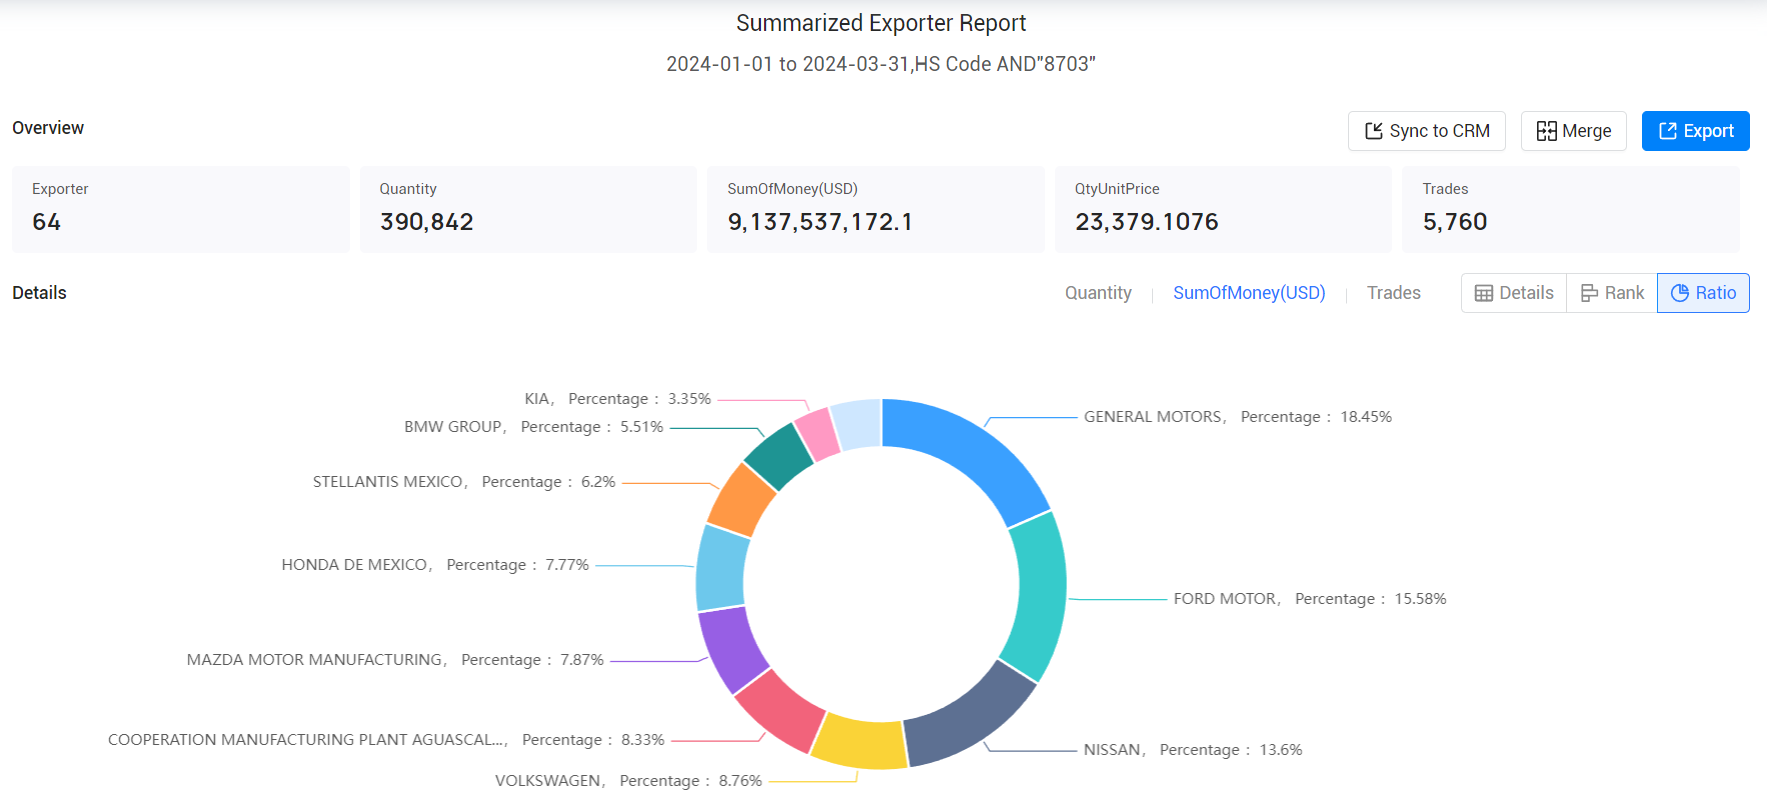The image size is (1767, 804).
Task: Click the blue Export button
Action: (x=1695, y=131)
